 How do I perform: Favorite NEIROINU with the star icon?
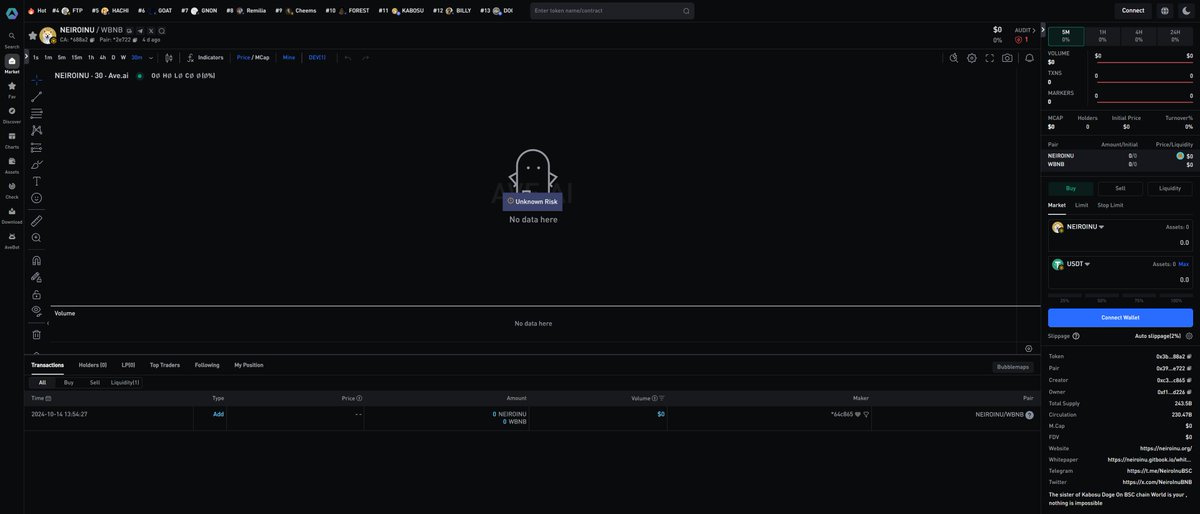click(x=32, y=35)
